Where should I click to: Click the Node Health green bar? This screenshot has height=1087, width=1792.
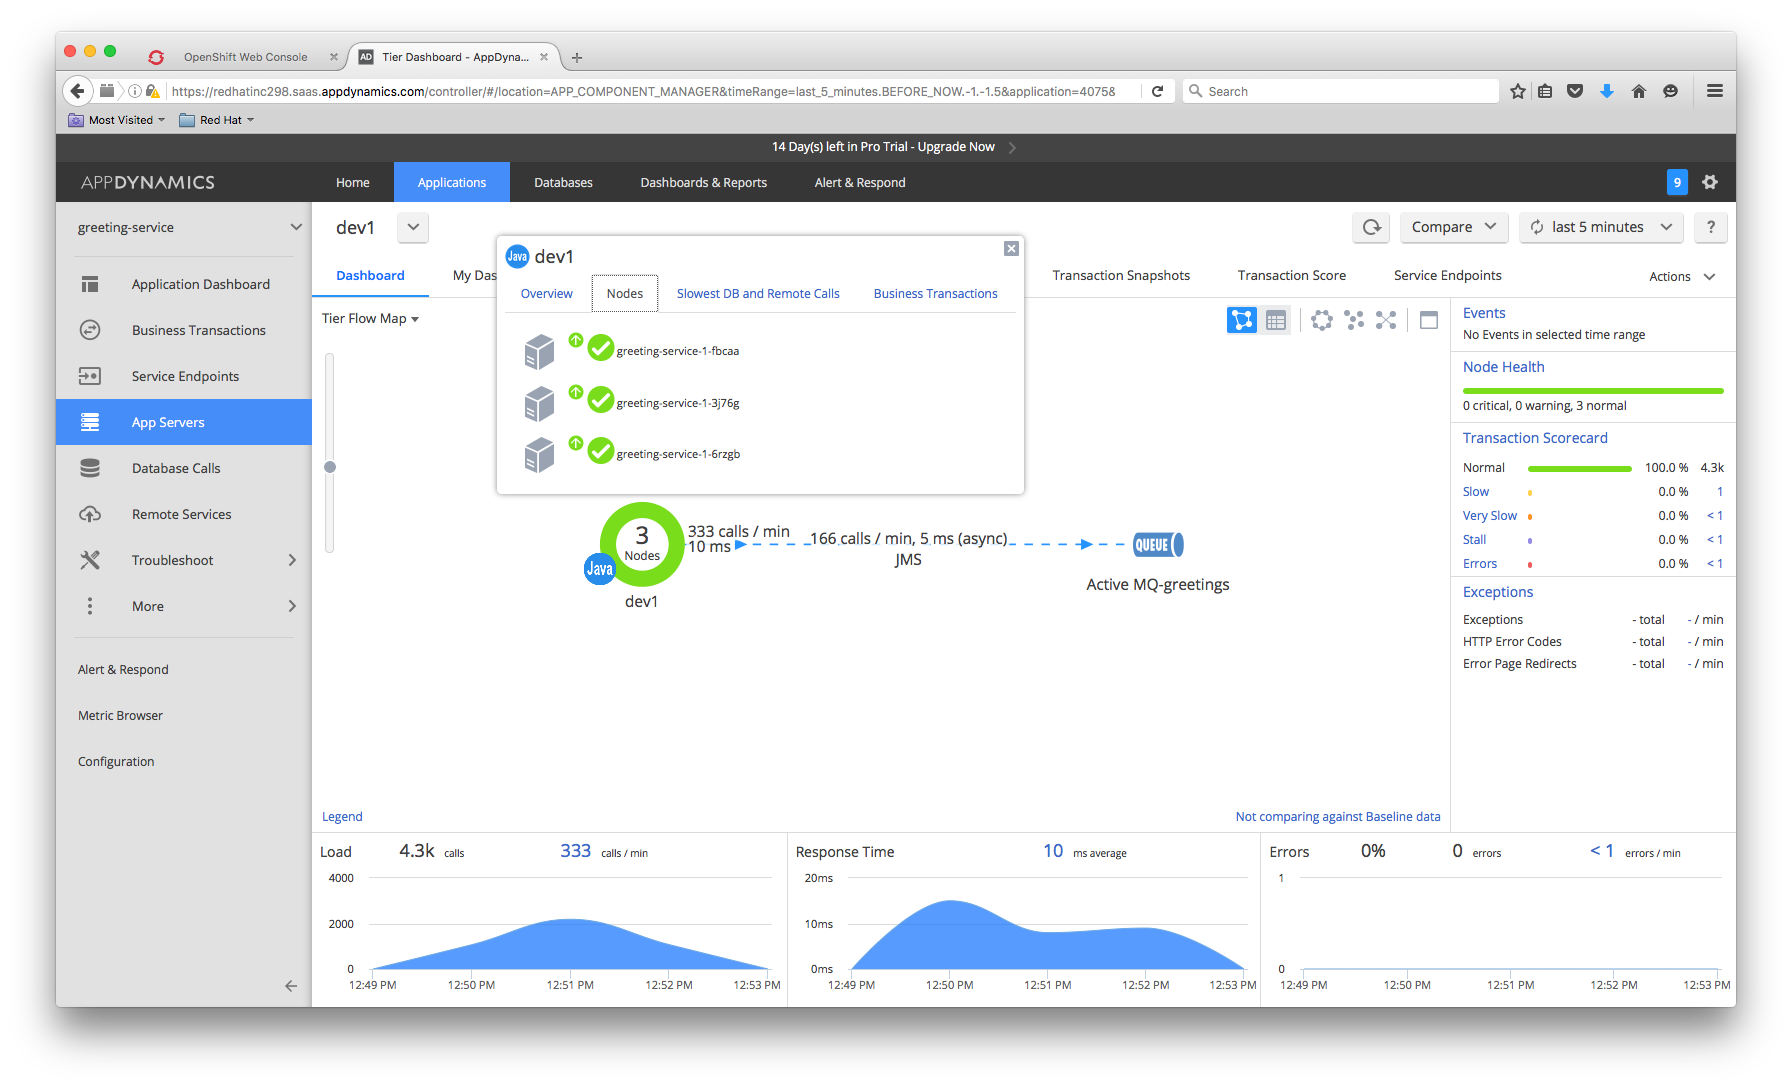(1593, 390)
